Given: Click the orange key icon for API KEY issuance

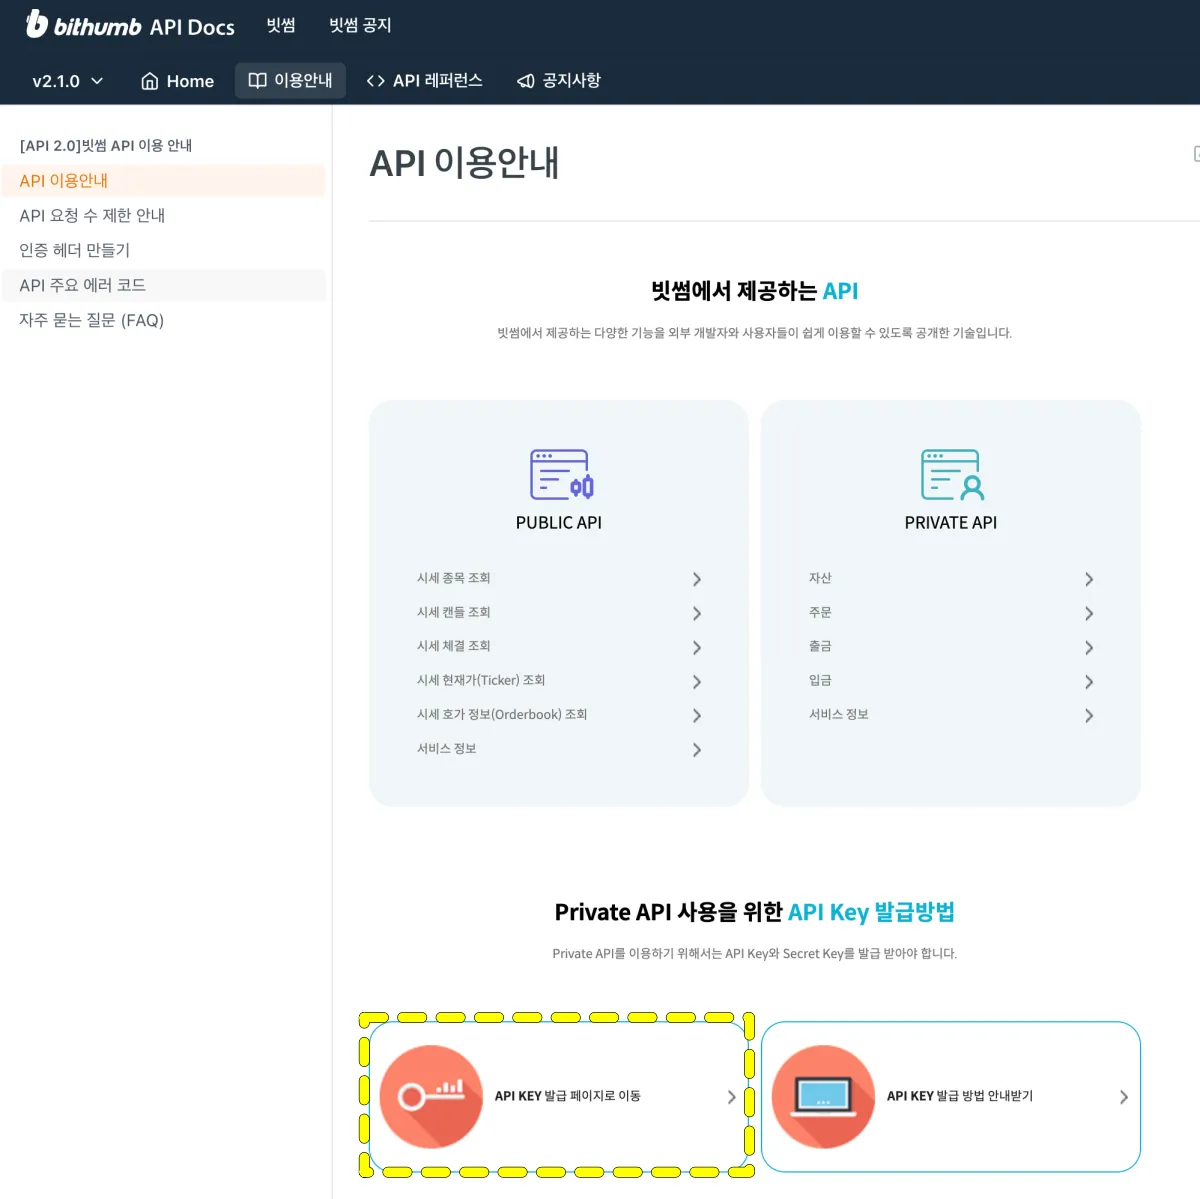Looking at the screenshot, I should pyautogui.click(x=431, y=1096).
